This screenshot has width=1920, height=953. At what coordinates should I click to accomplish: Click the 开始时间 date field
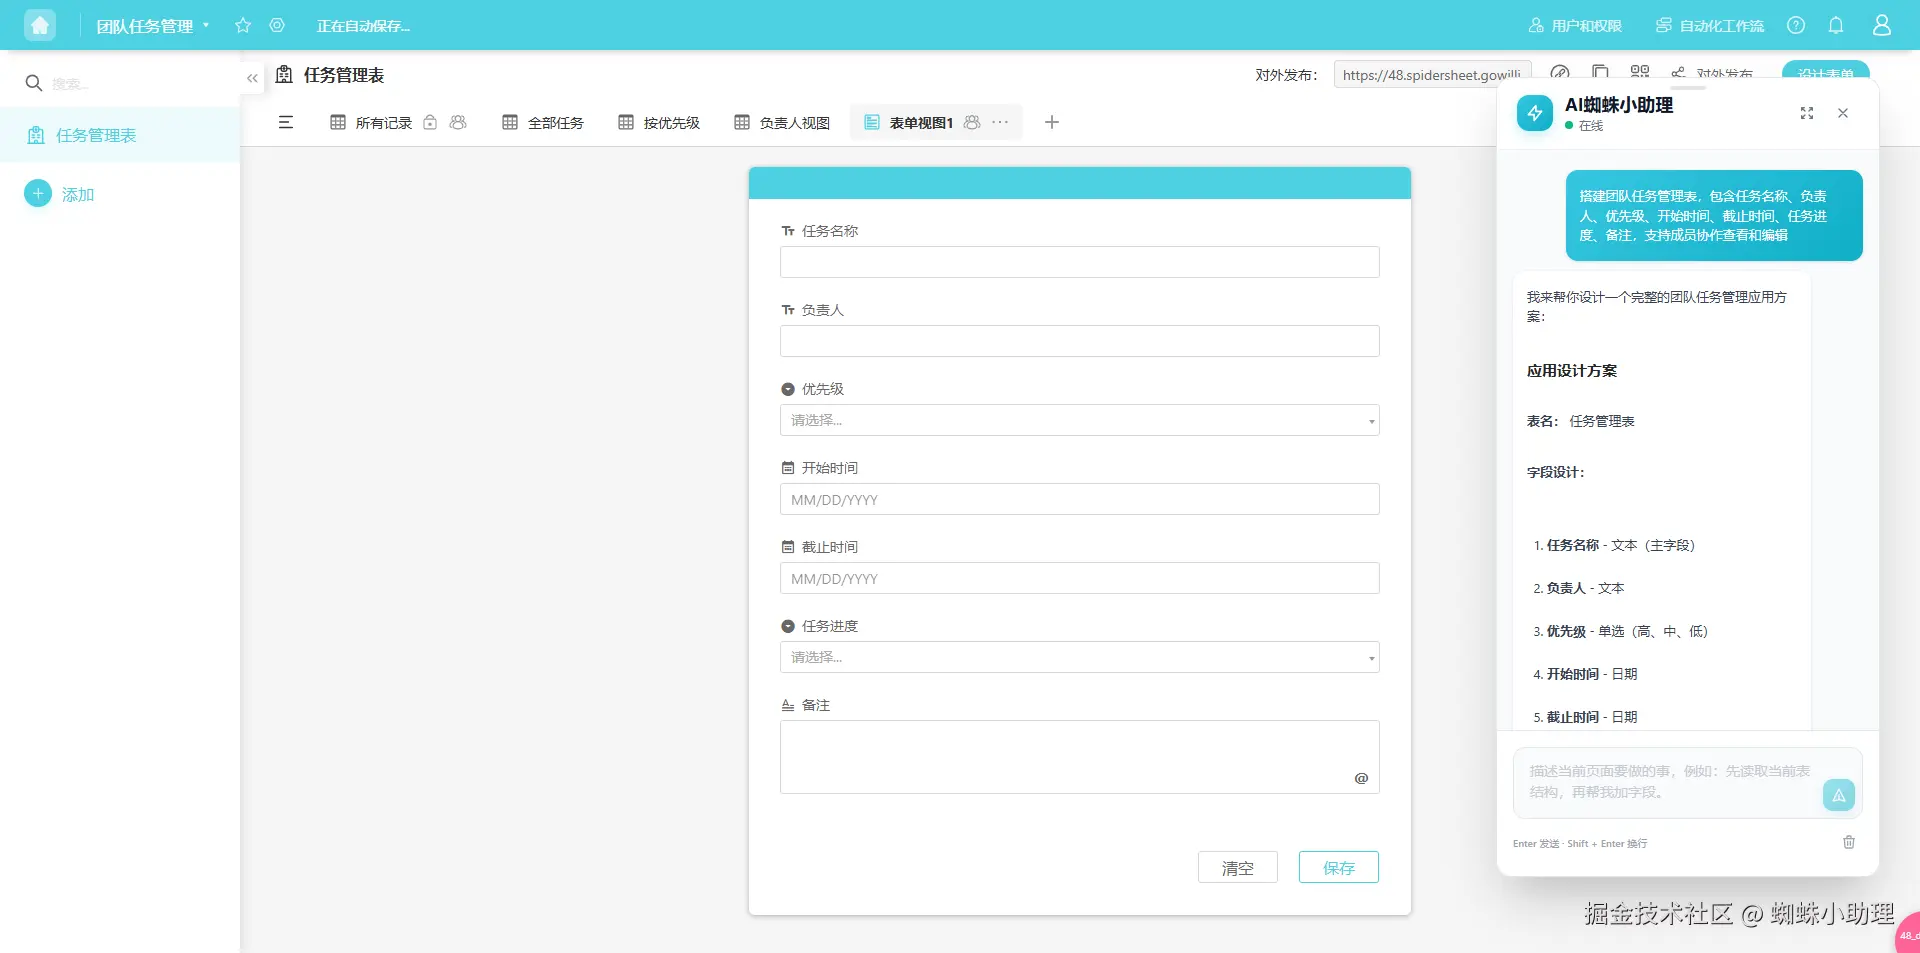(1080, 499)
